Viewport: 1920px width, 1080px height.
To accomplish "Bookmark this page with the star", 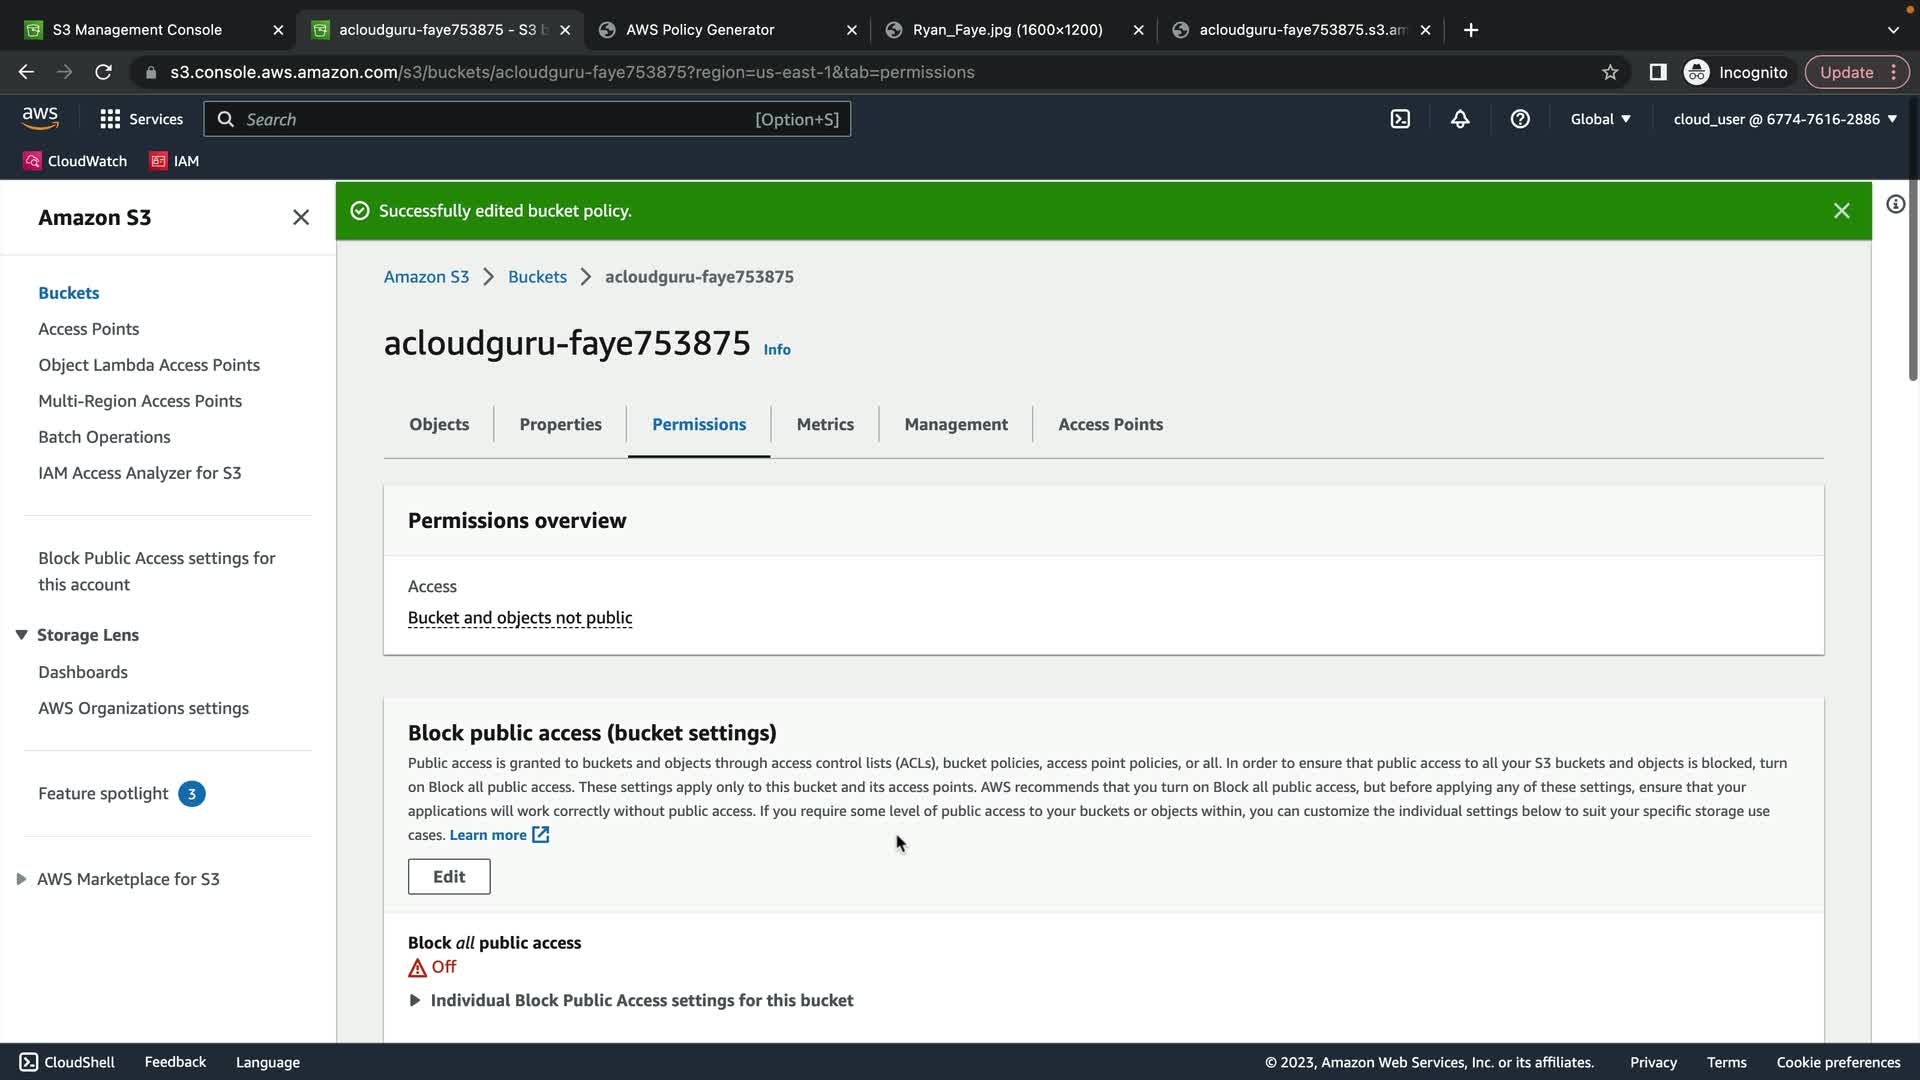I will pos(1610,72).
